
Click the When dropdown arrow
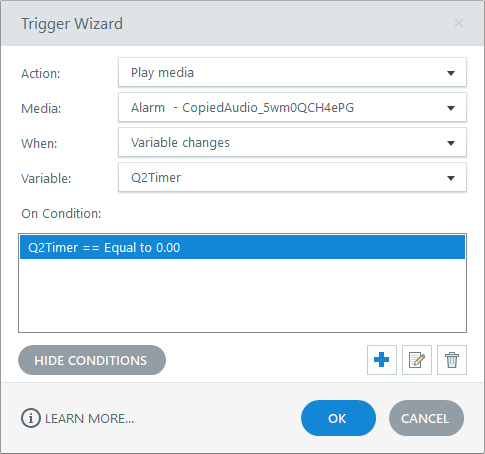(451, 143)
